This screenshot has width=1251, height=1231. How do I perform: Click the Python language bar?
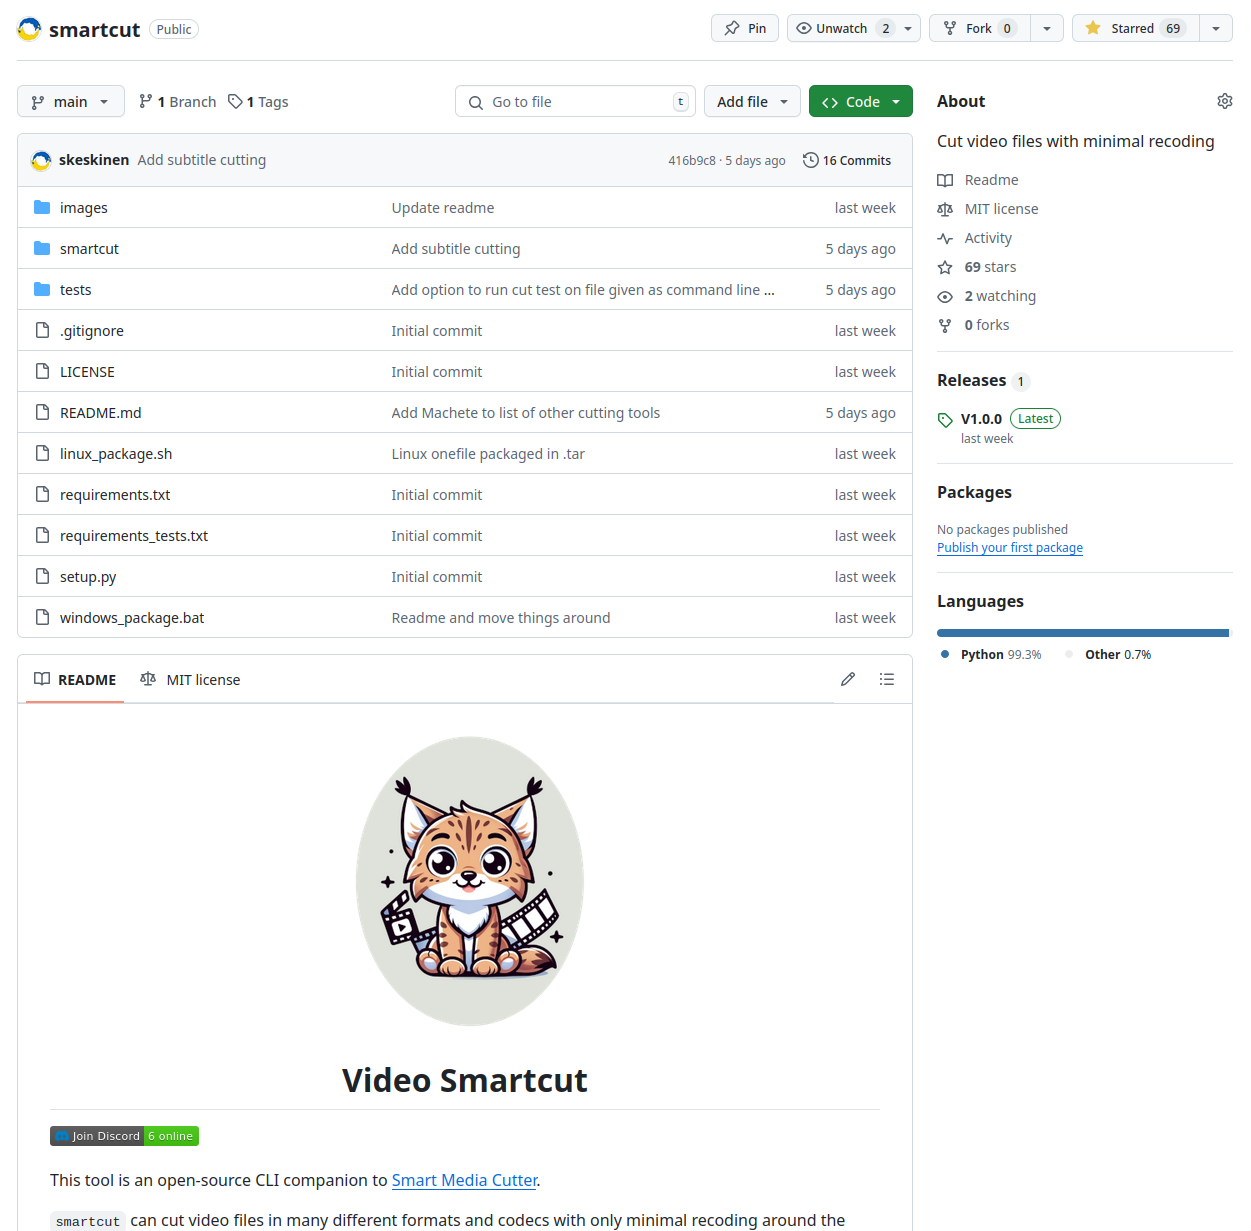coord(1081,633)
